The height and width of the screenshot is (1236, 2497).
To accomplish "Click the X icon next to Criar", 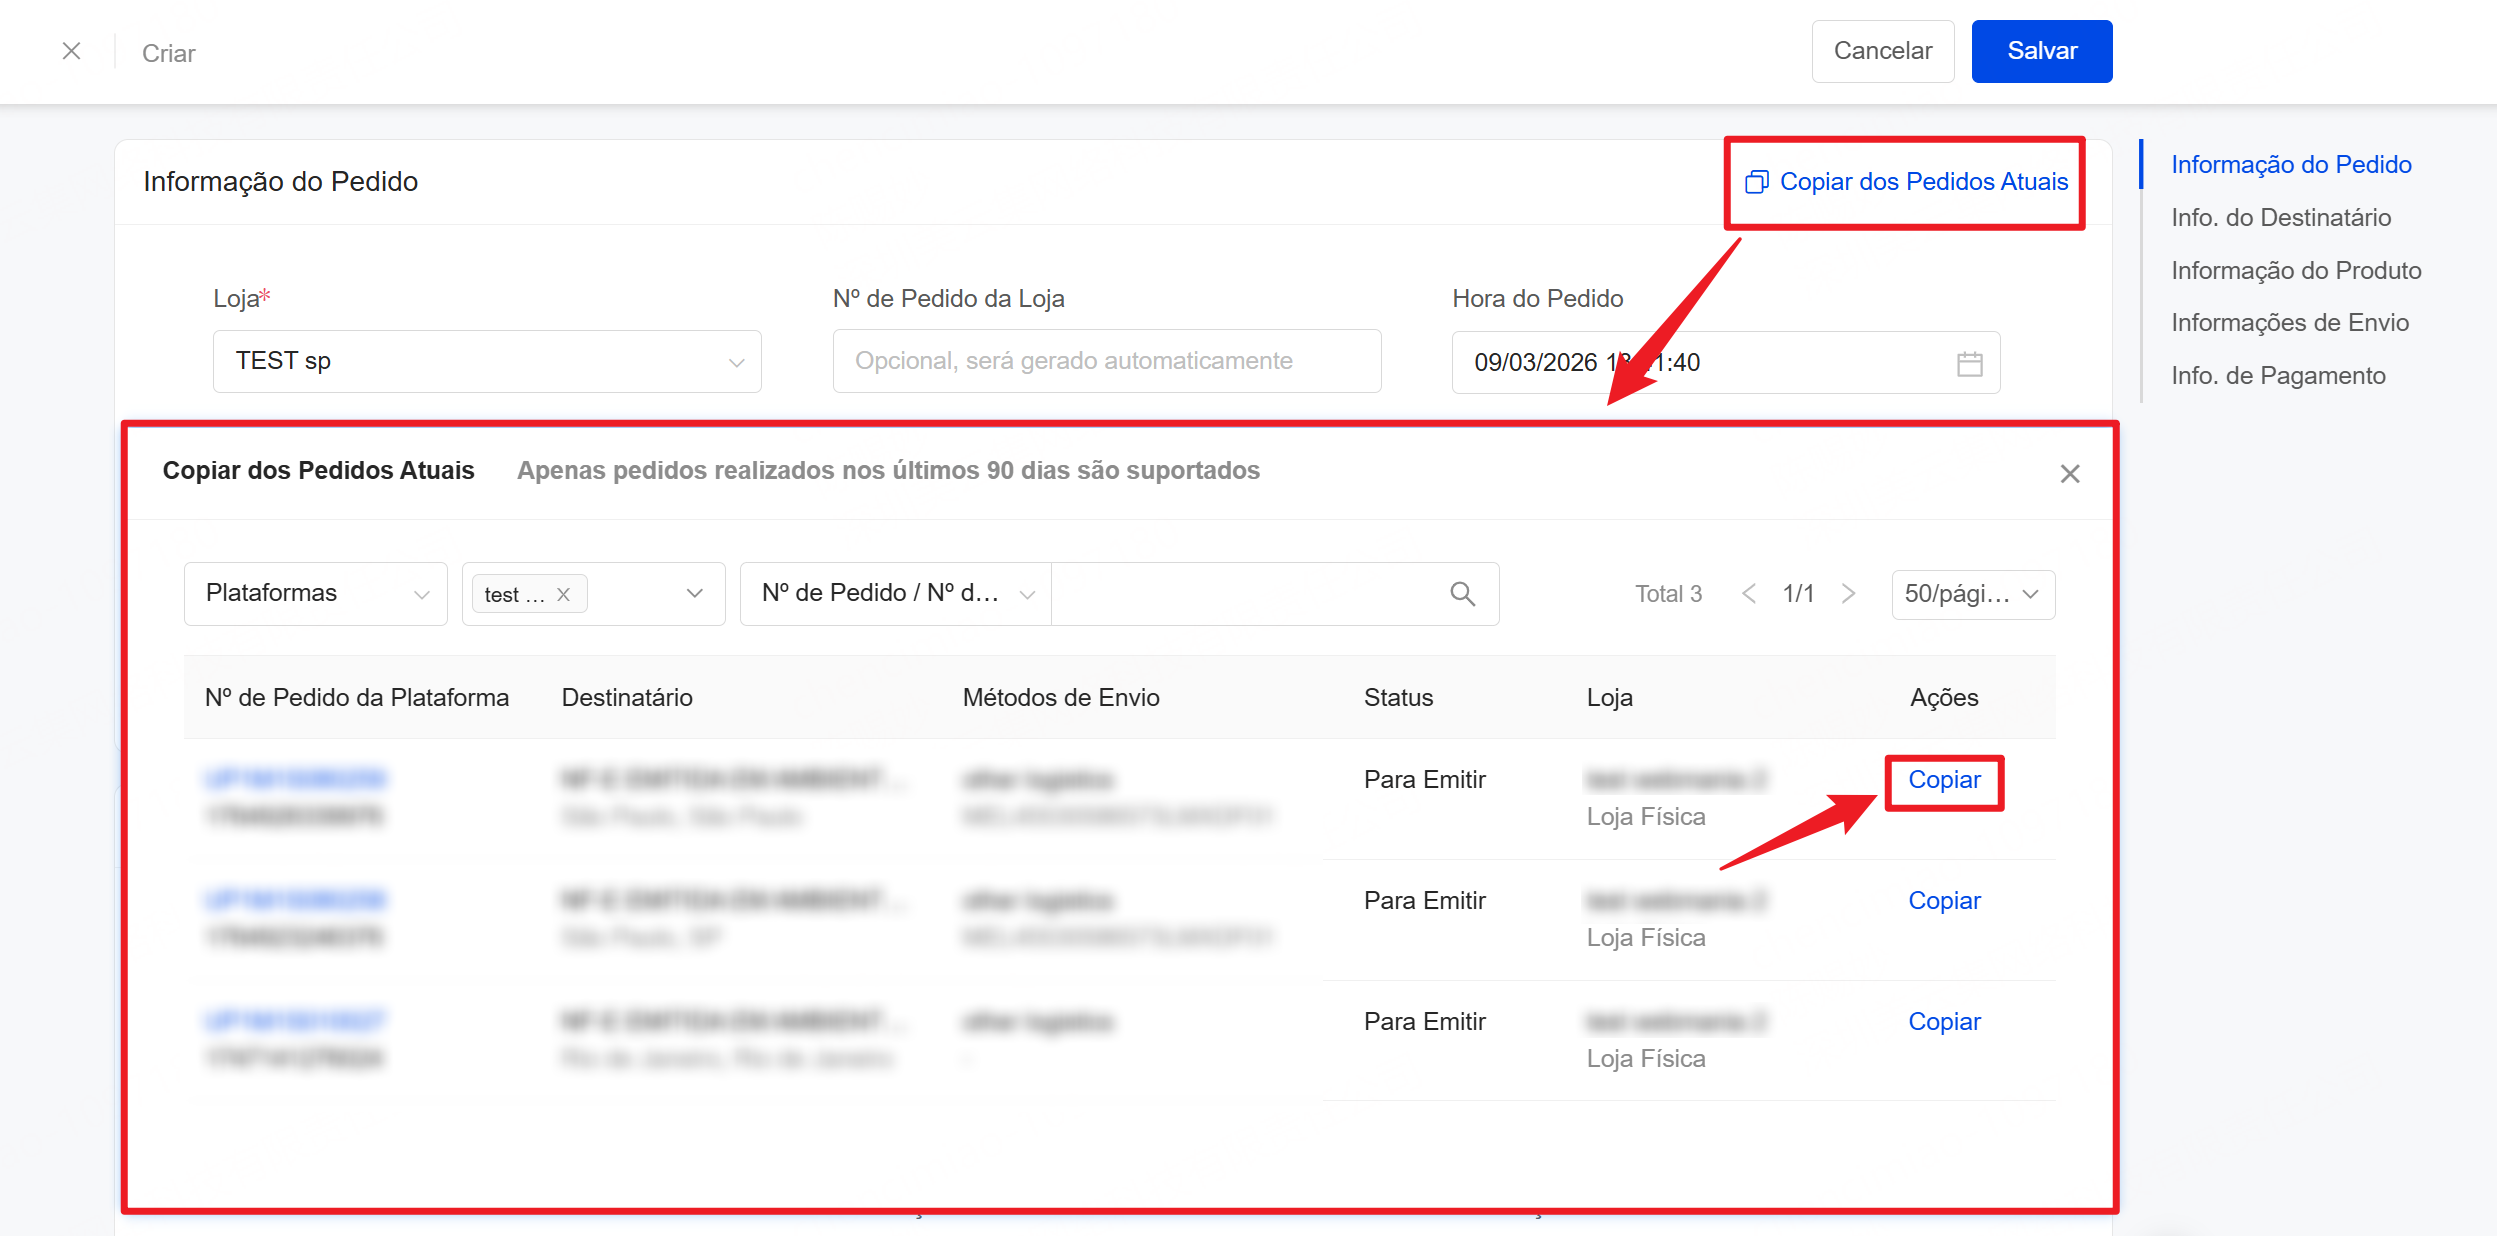I will click(x=71, y=51).
